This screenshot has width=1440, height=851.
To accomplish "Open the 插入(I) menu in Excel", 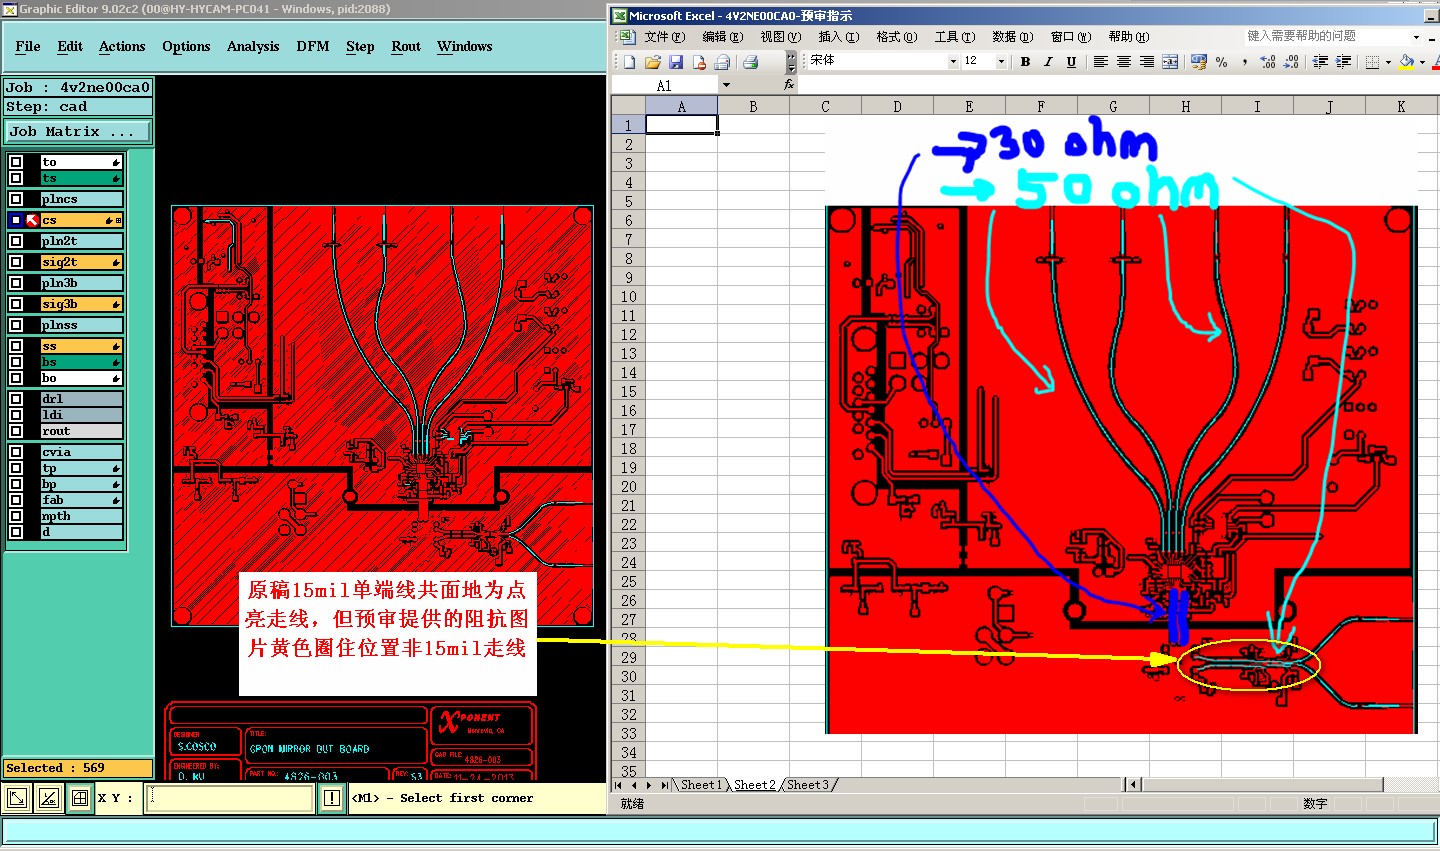I will click(838, 37).
